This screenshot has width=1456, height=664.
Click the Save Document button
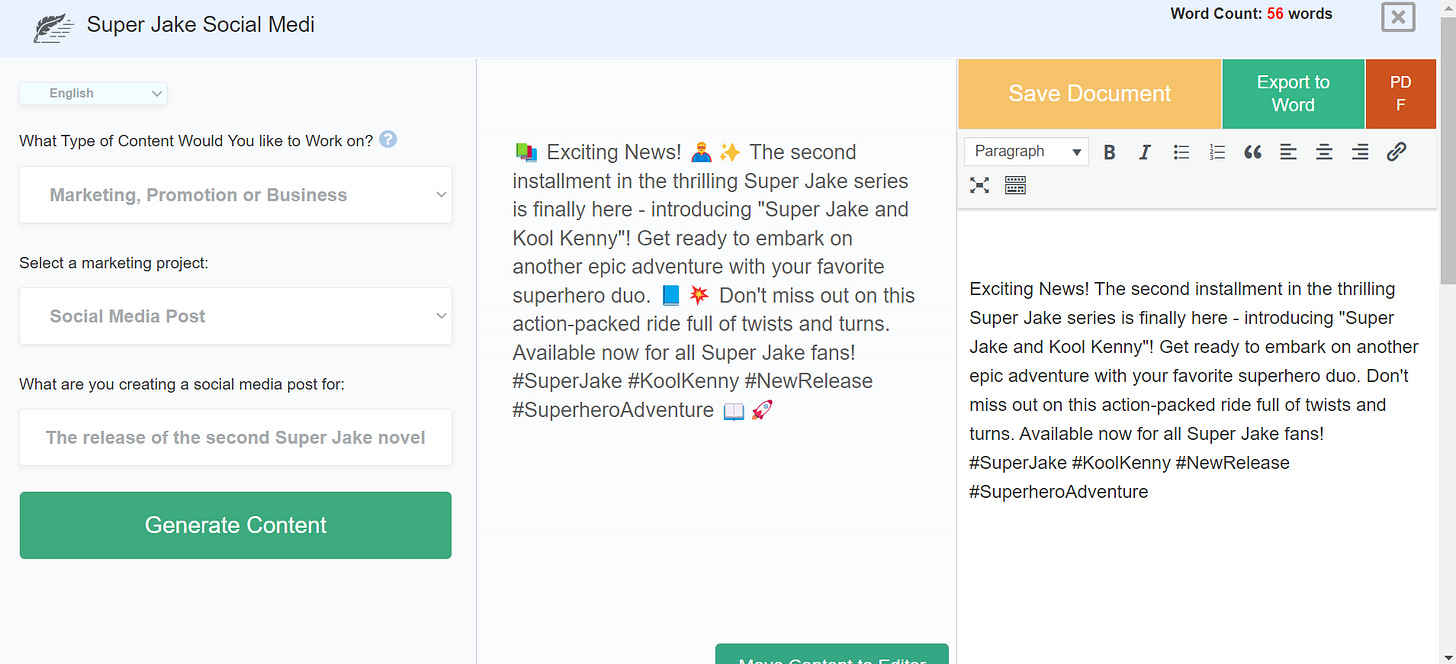tap(1090, 94)
